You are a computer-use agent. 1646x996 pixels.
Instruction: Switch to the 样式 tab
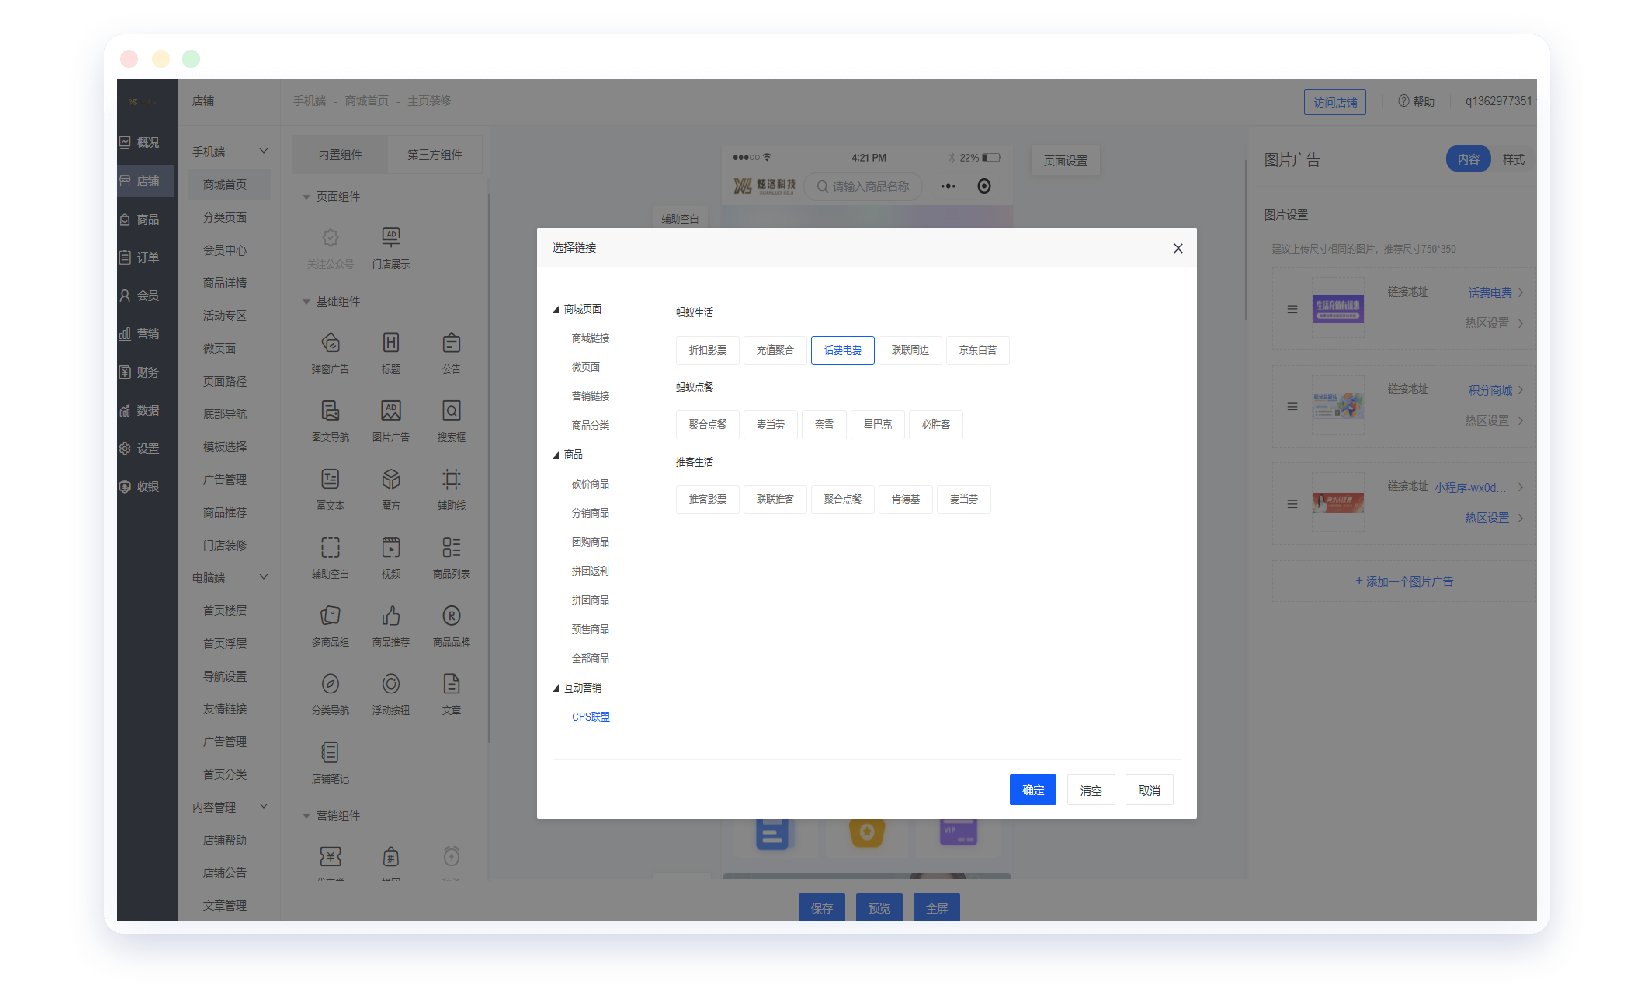(x=1513, y=160)
